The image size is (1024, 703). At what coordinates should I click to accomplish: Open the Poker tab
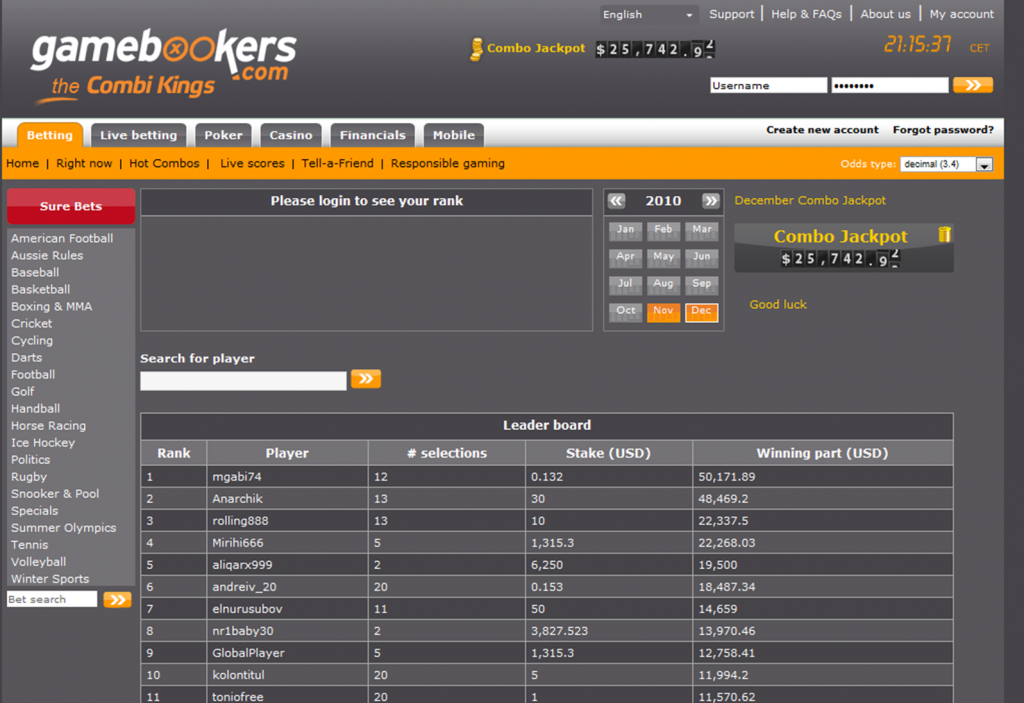223,135
